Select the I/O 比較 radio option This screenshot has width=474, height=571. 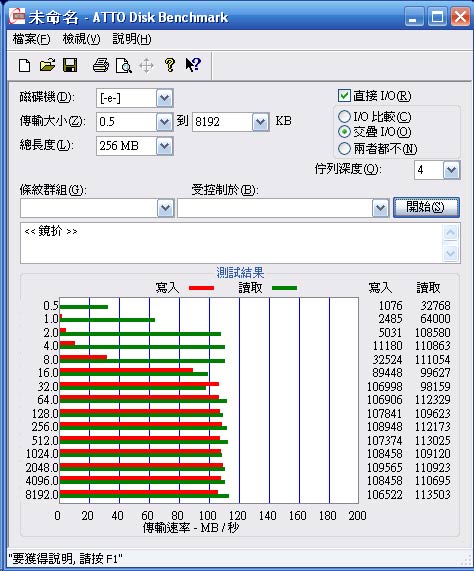344,117
